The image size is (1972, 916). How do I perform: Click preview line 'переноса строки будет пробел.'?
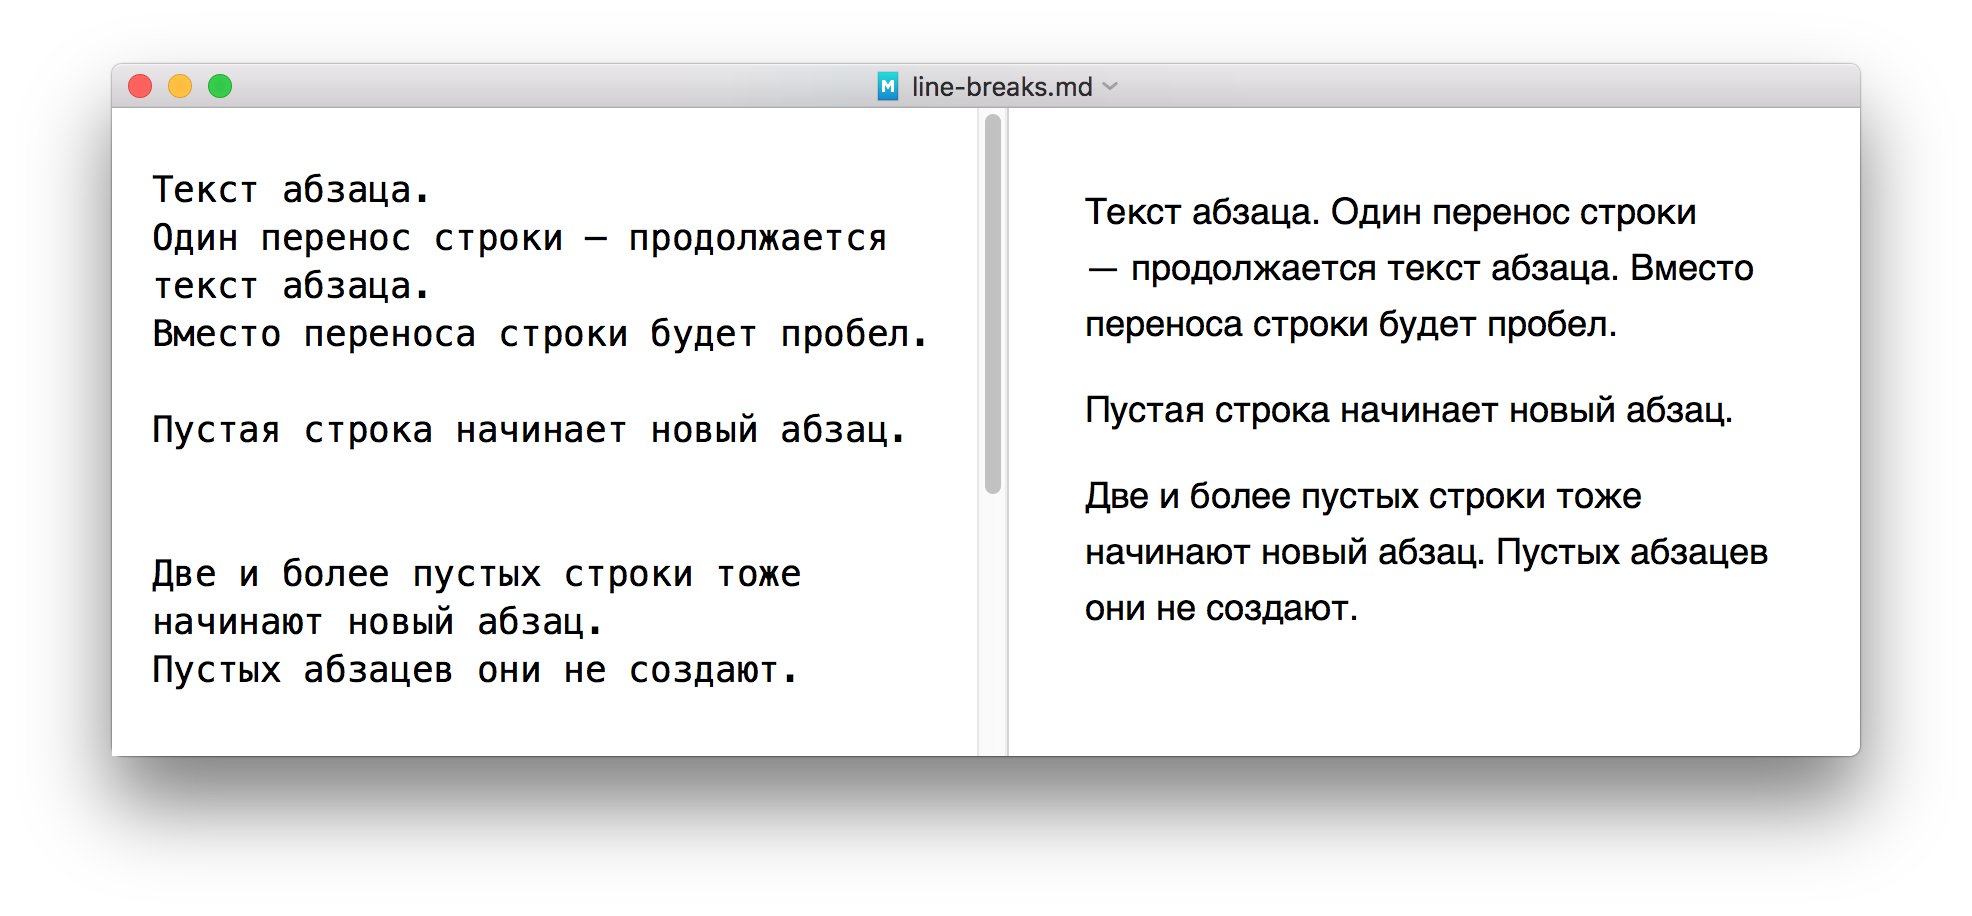point(1351,324)
